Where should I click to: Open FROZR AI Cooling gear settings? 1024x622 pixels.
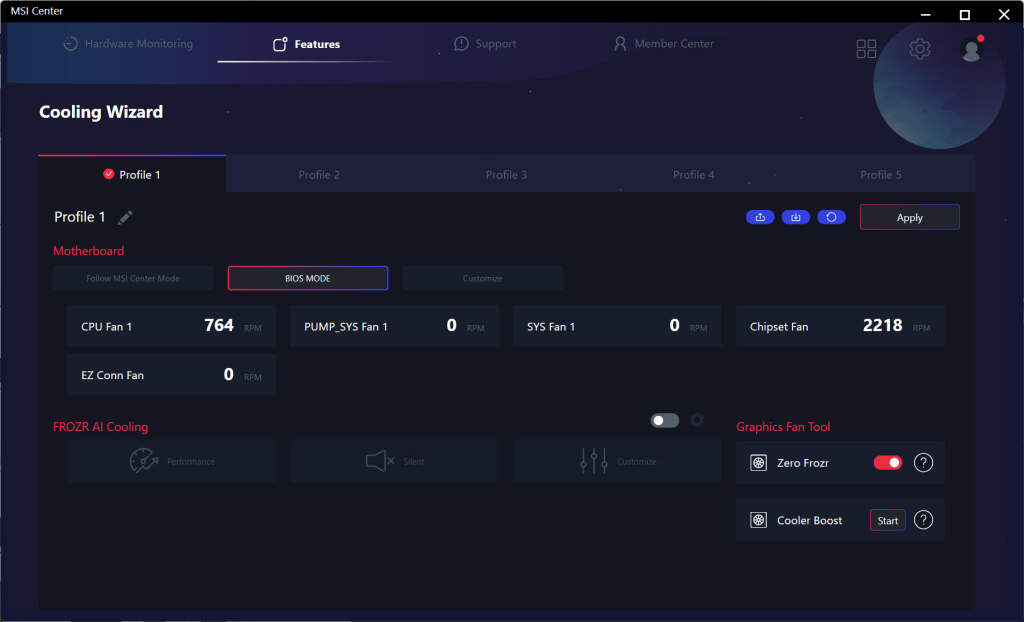(697, 420)
